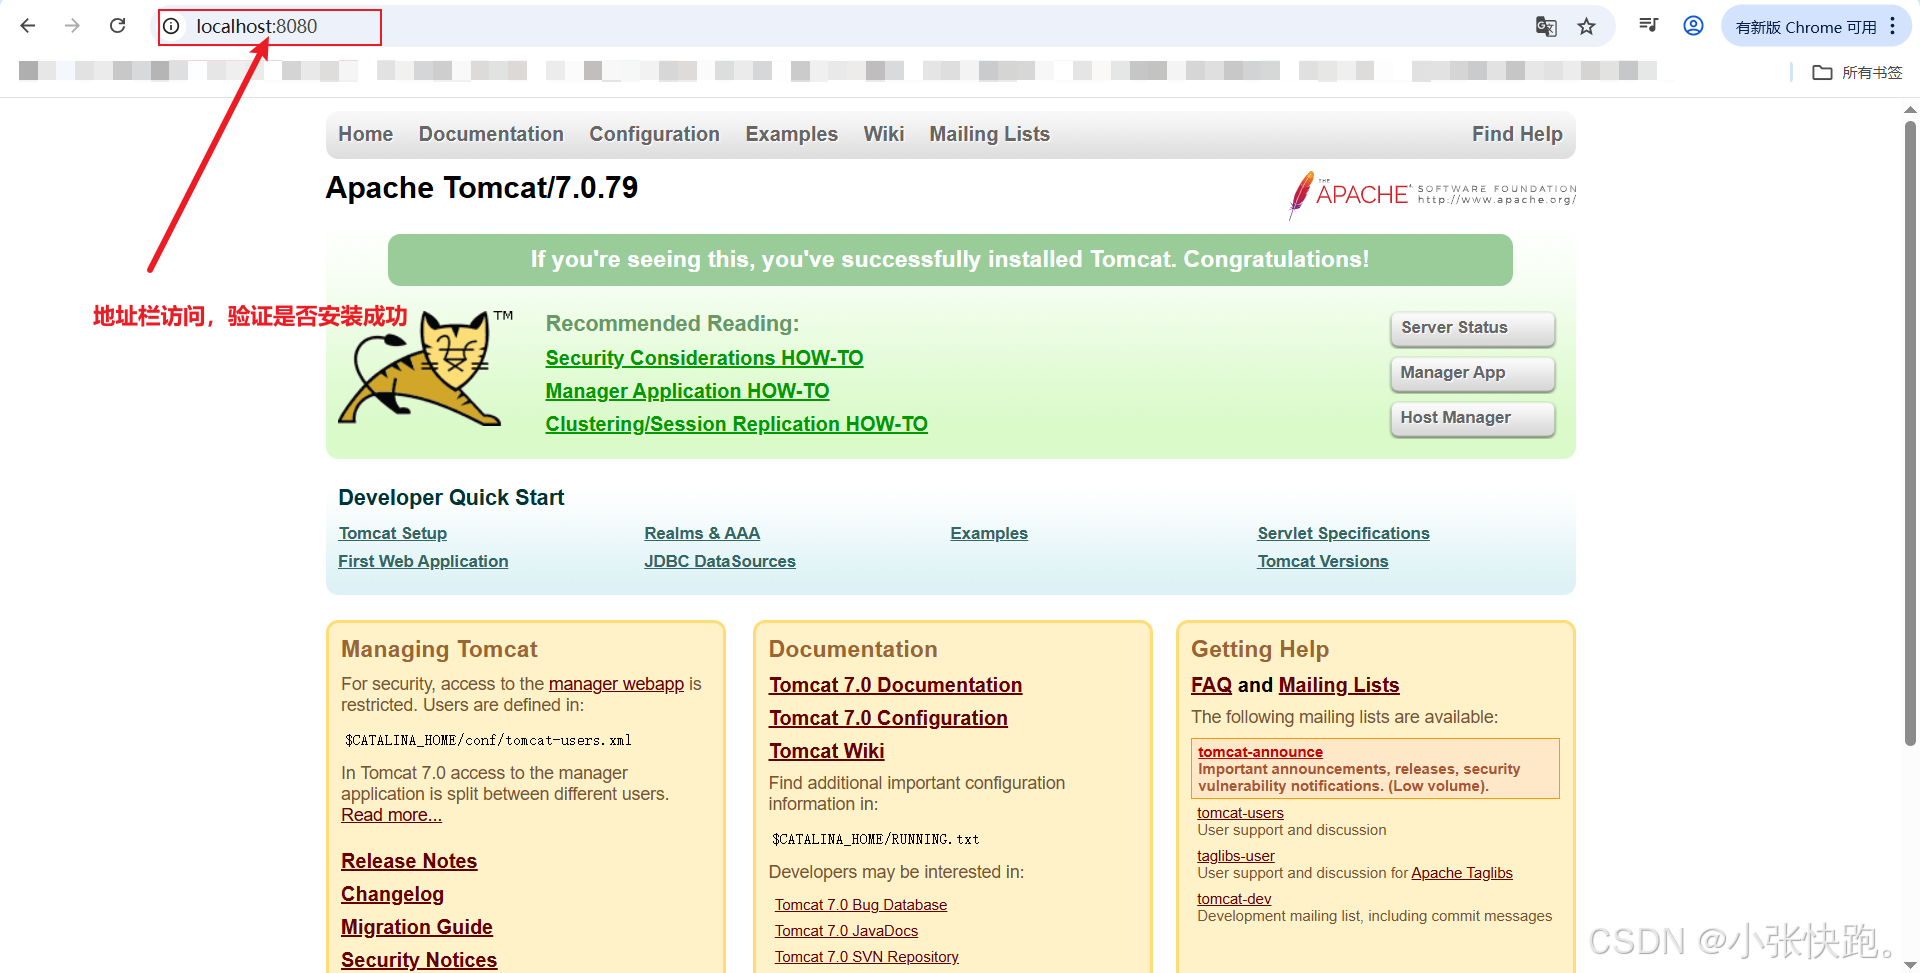The height and width of the screenshot is (973, 1920).
Task: Open the Servlet Specifications link
Action: coord(1343,533)
